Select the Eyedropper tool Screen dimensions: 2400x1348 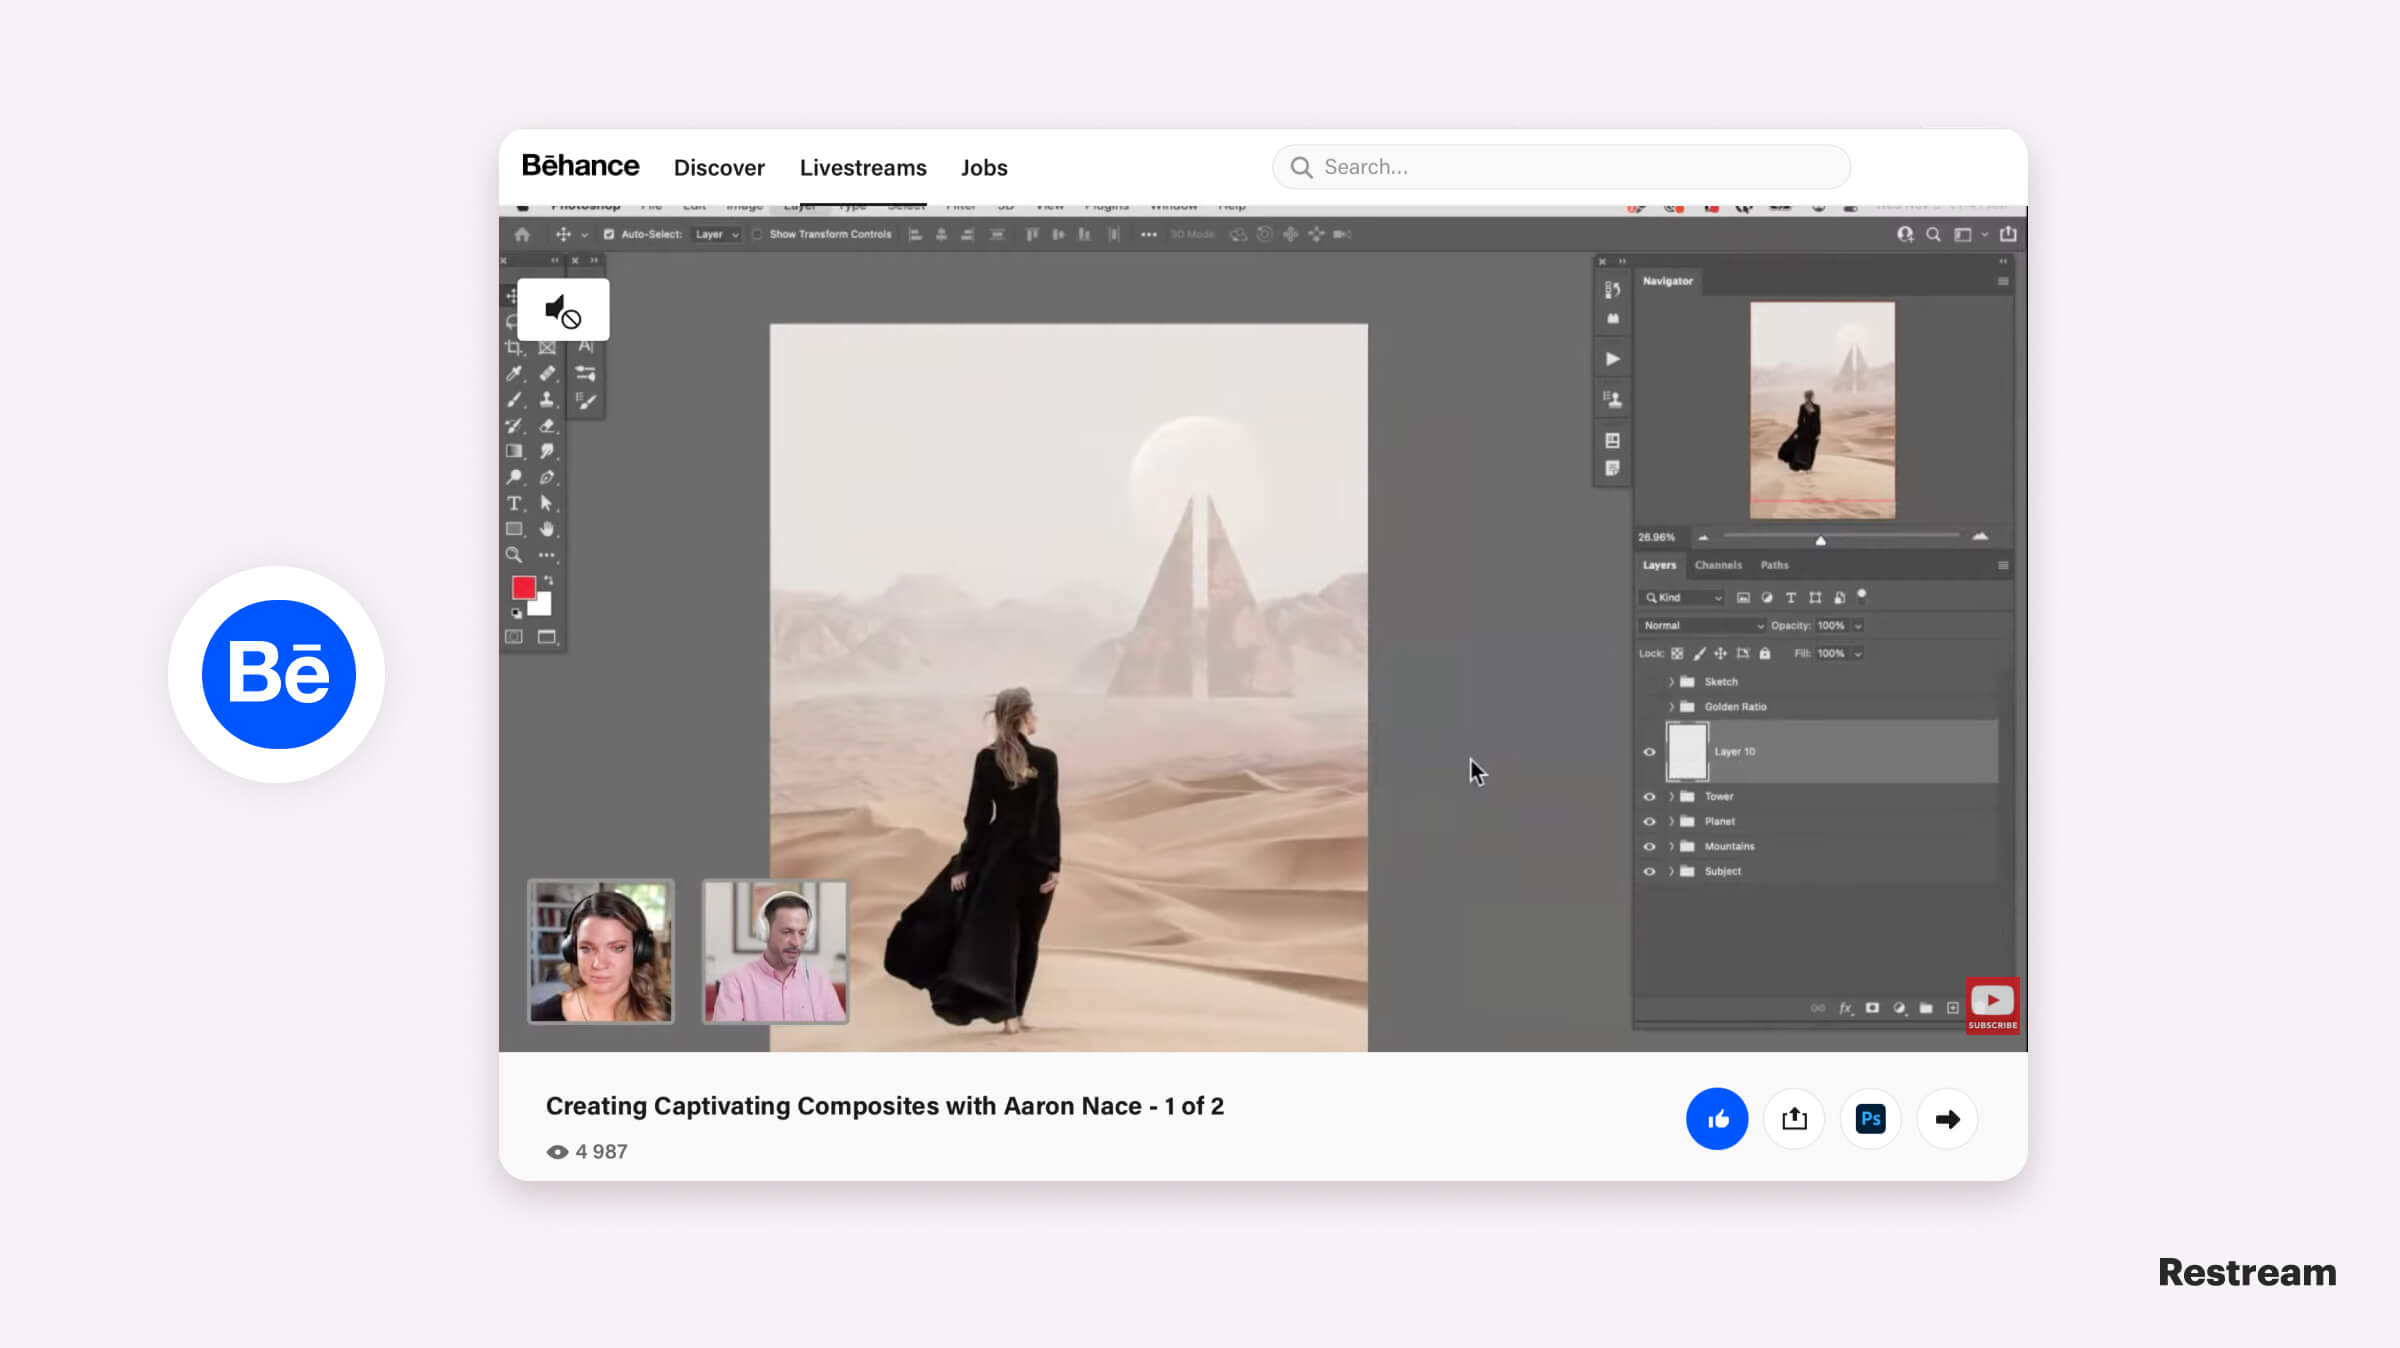[x=514, y=371]
